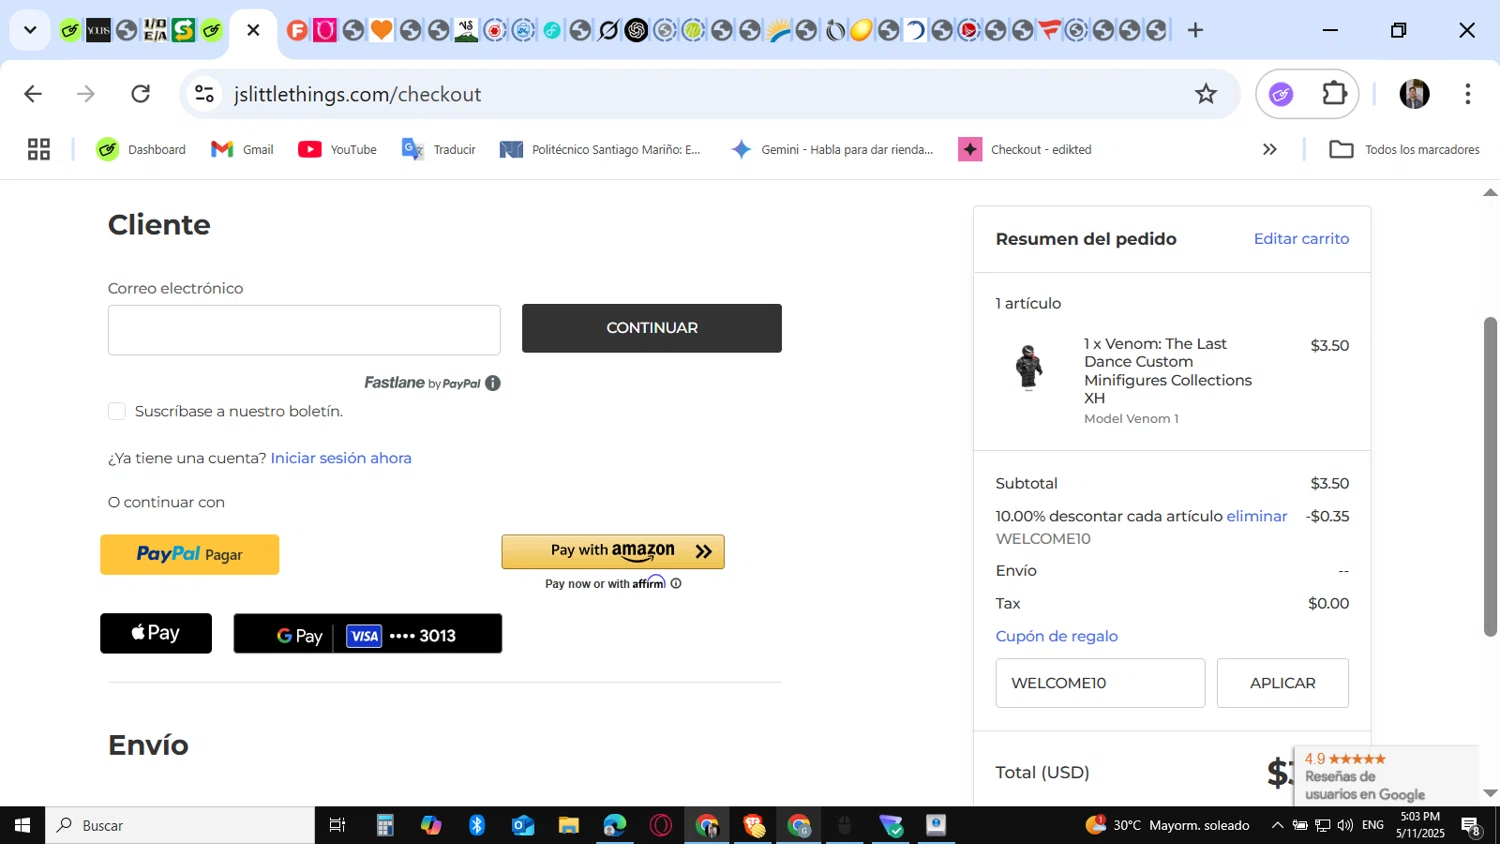Switch to the green S tab
The image size is (1500, 844).
(183, 30)
